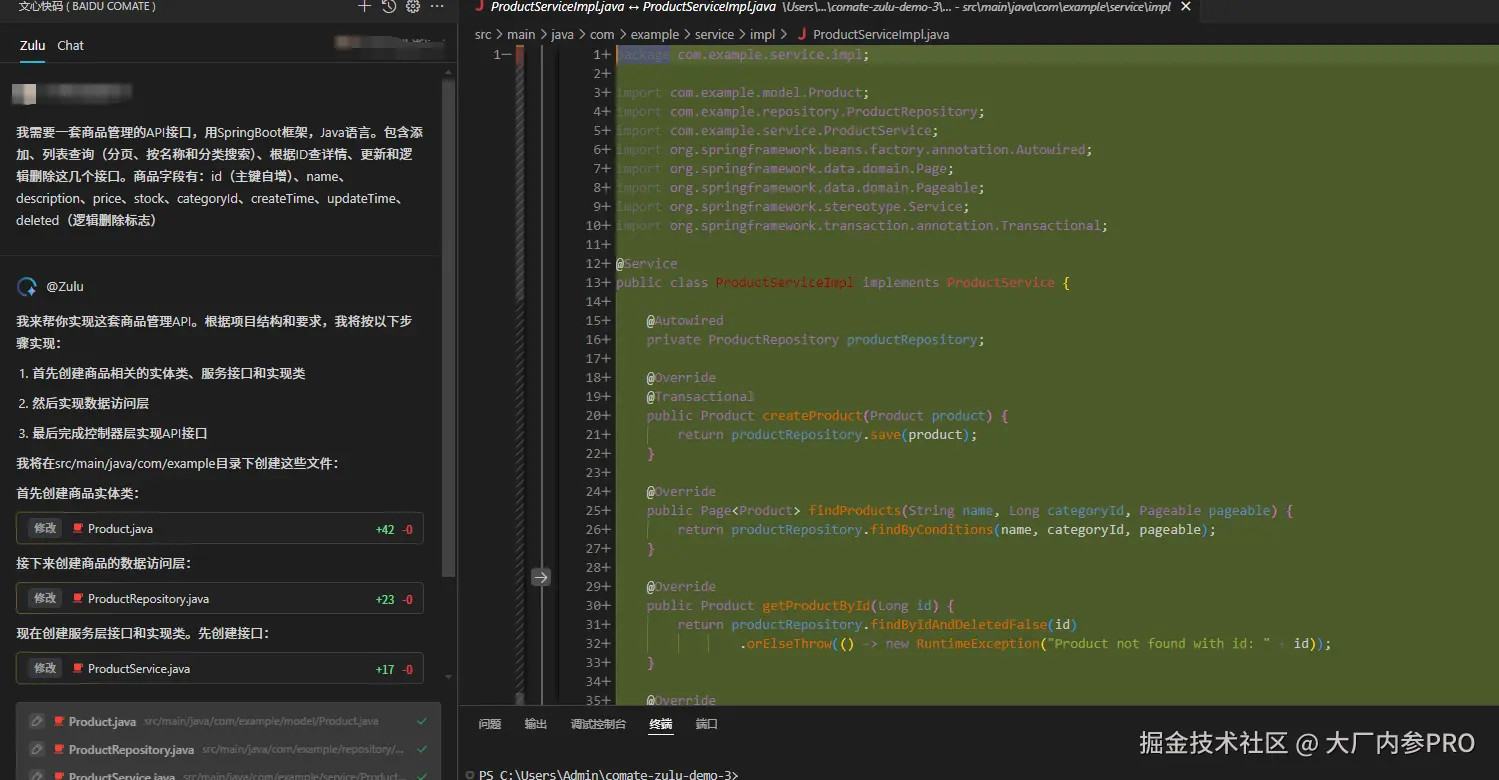Click the arrow icon in the diff gutter
1499x780 pixels.
tap(541, 577)
